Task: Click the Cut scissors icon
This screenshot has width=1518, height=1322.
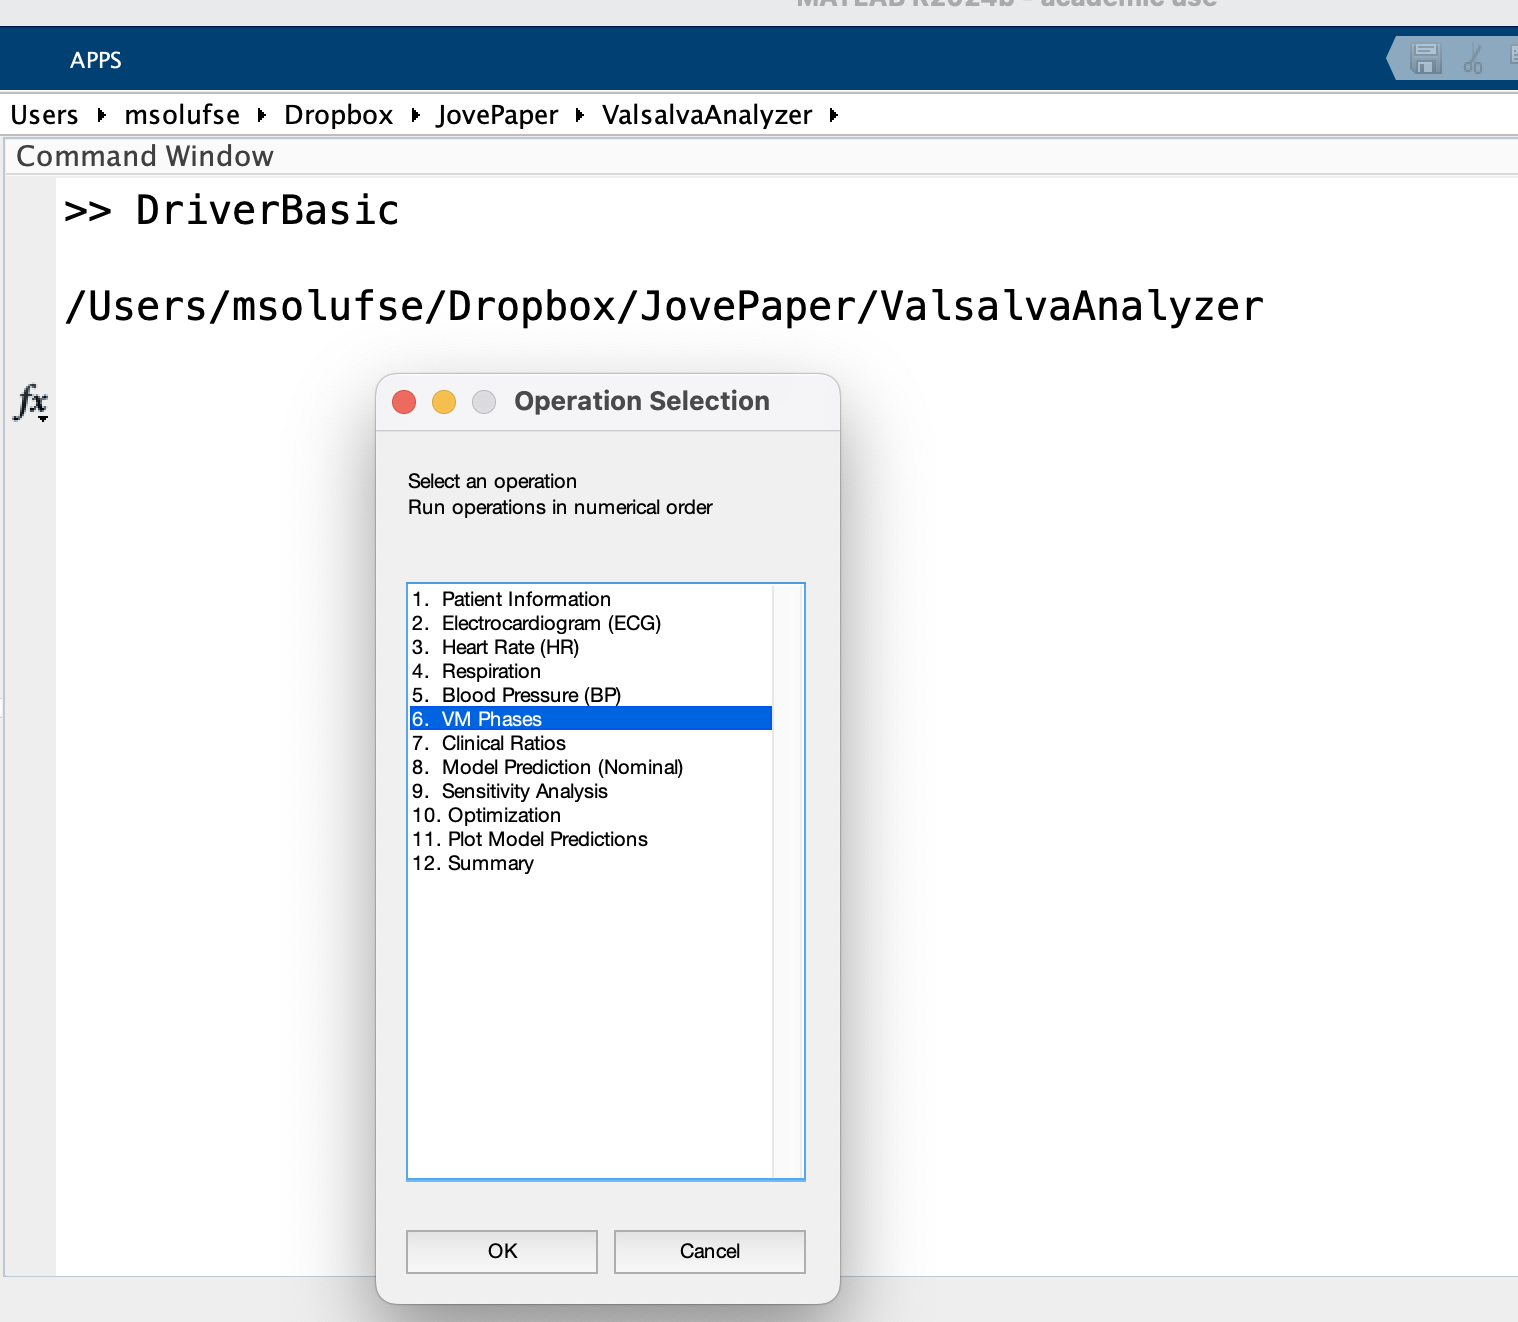Action: click(1473, 58)
